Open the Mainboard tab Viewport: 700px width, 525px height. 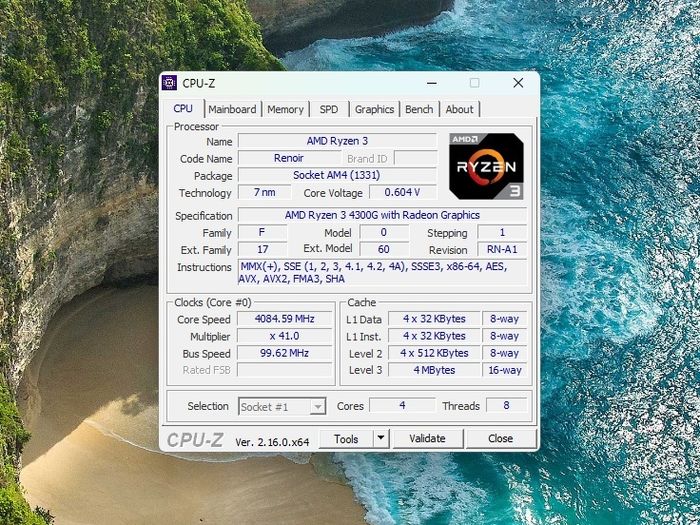[x=232, y=109]
